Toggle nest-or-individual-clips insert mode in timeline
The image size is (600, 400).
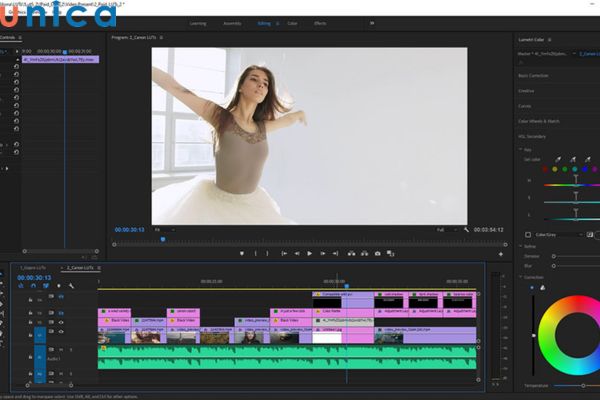click(x=21, y=286)
